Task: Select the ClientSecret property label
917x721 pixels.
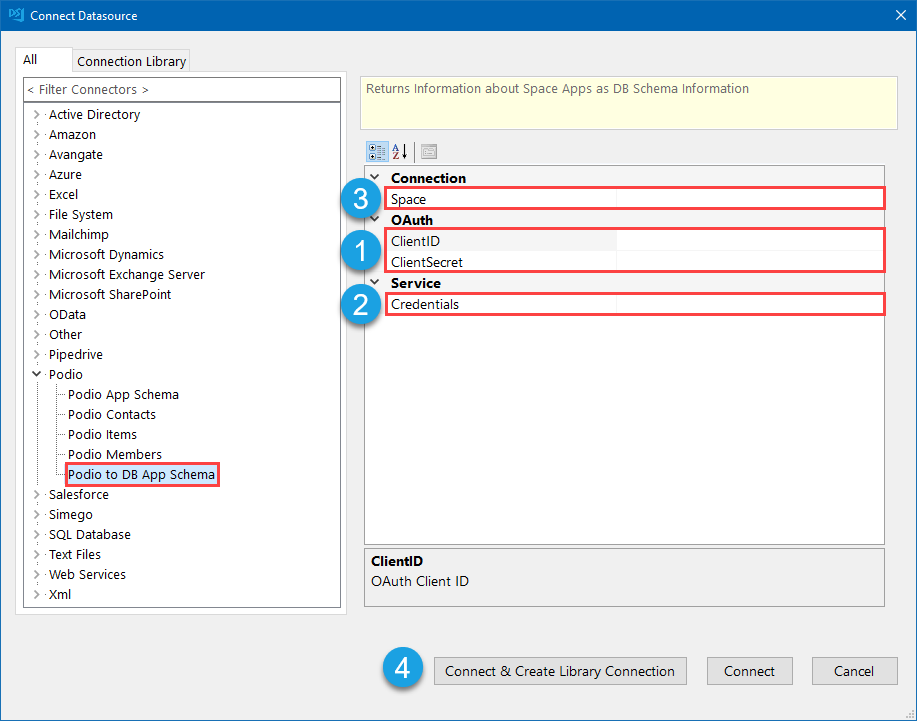Action: [427, 262]
